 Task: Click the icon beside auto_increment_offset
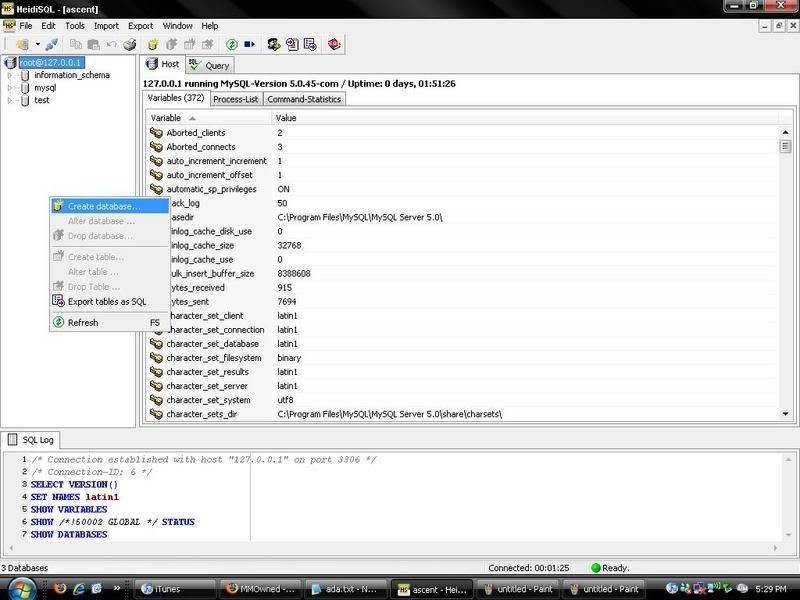pos(156,175)
